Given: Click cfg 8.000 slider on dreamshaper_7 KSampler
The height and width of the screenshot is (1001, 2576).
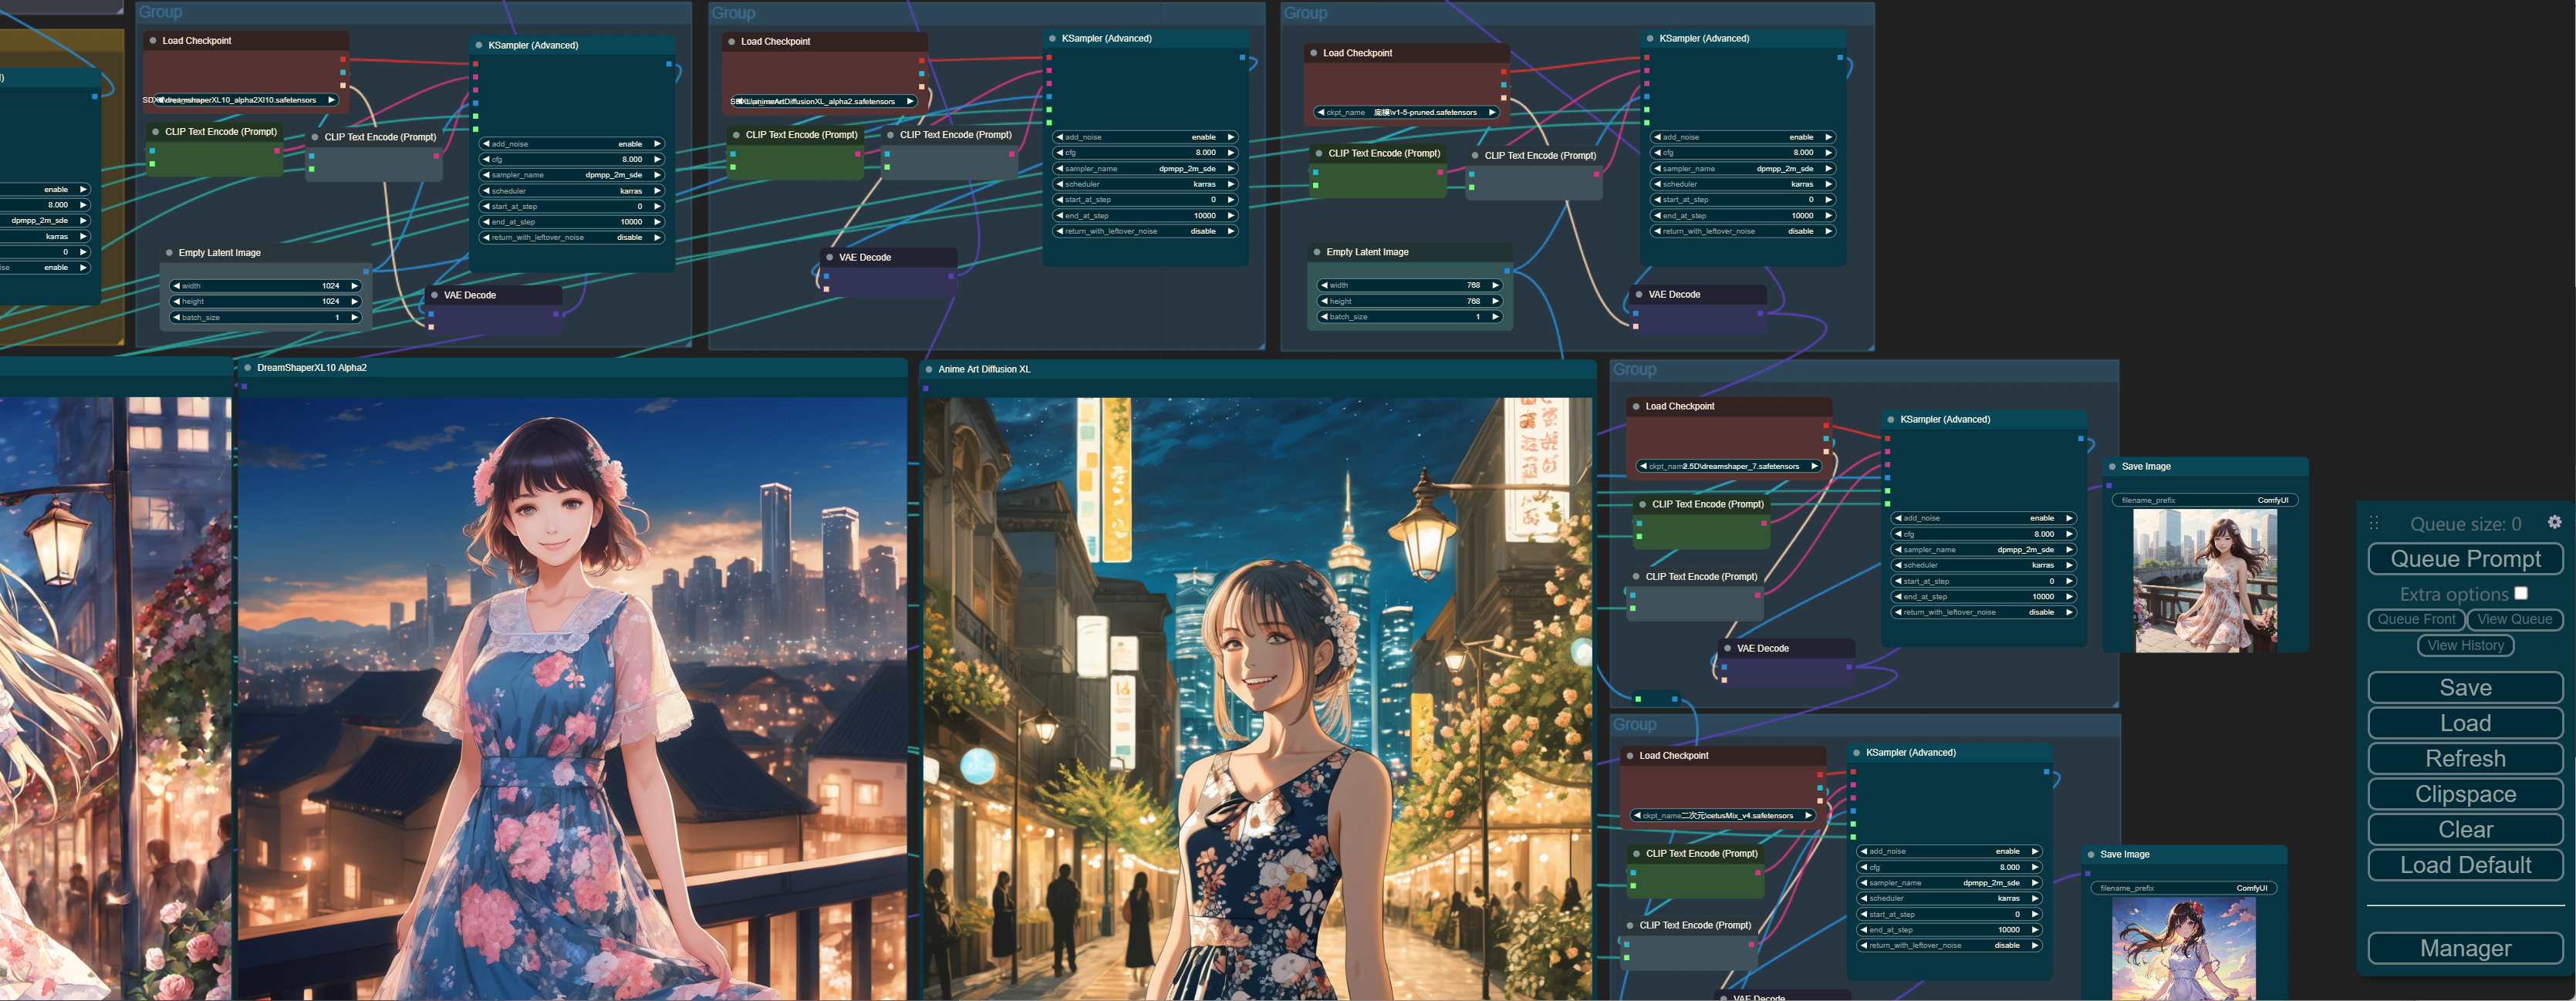Looking at the screenshot, I should (x=1983, y=534).
